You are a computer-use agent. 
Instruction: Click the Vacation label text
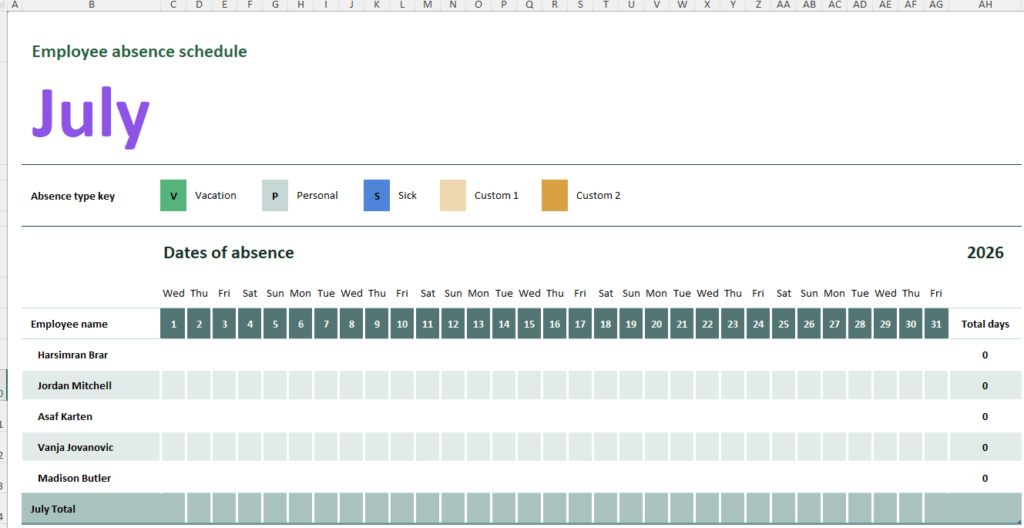coord(216,195)
